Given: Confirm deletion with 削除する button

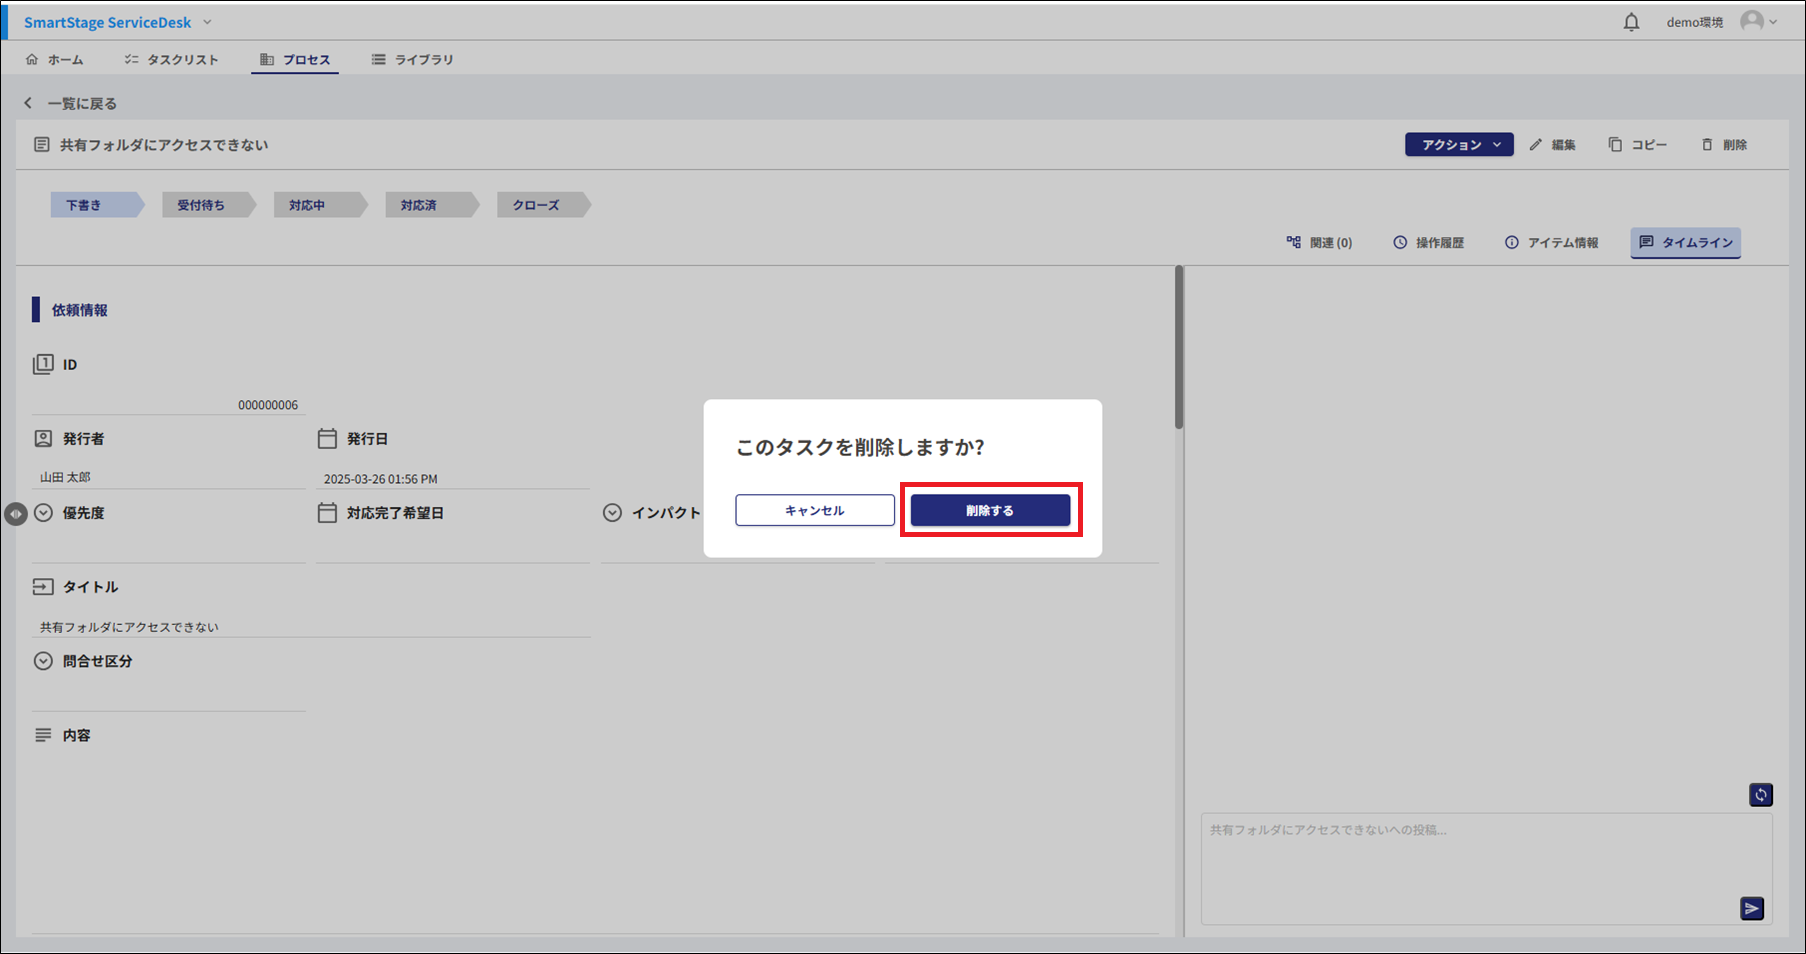Looking at the screenshot, I should (x=990, y=510).
